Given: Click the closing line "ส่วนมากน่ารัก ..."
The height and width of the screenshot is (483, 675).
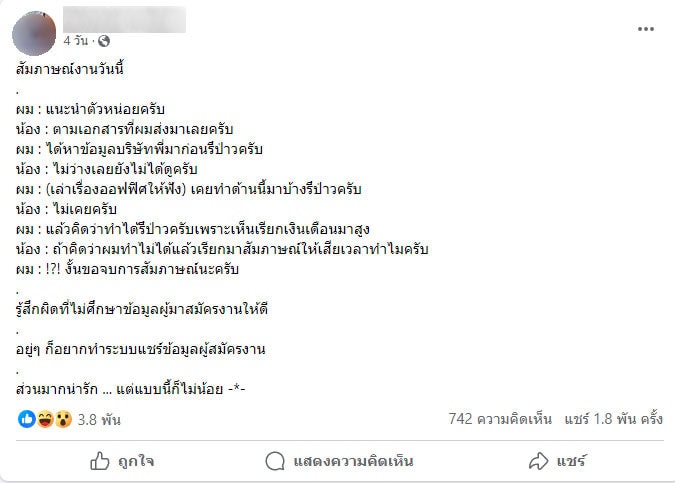Looking at the screenshot, I should point(131,387).
